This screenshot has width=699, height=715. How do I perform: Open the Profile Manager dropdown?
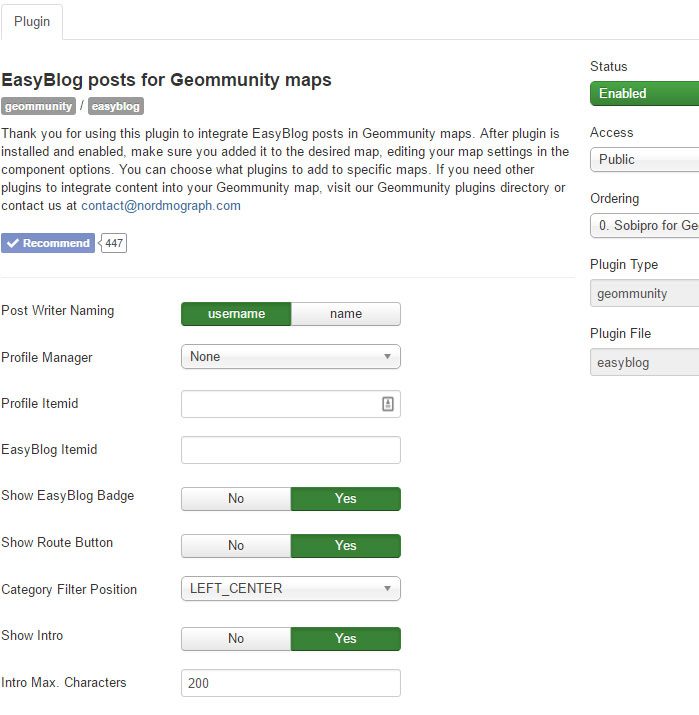click(x=291, y=357)
